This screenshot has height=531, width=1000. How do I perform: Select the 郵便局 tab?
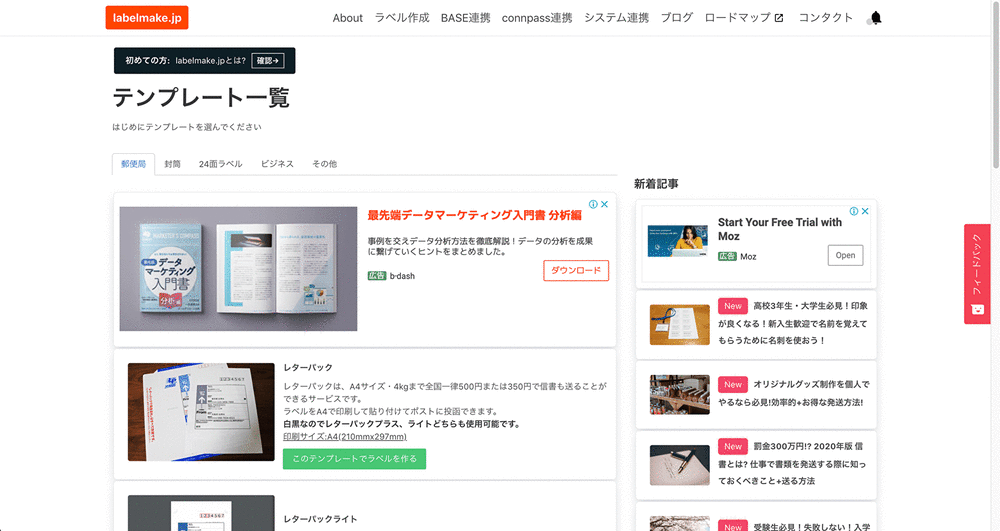tap(133, 164)
